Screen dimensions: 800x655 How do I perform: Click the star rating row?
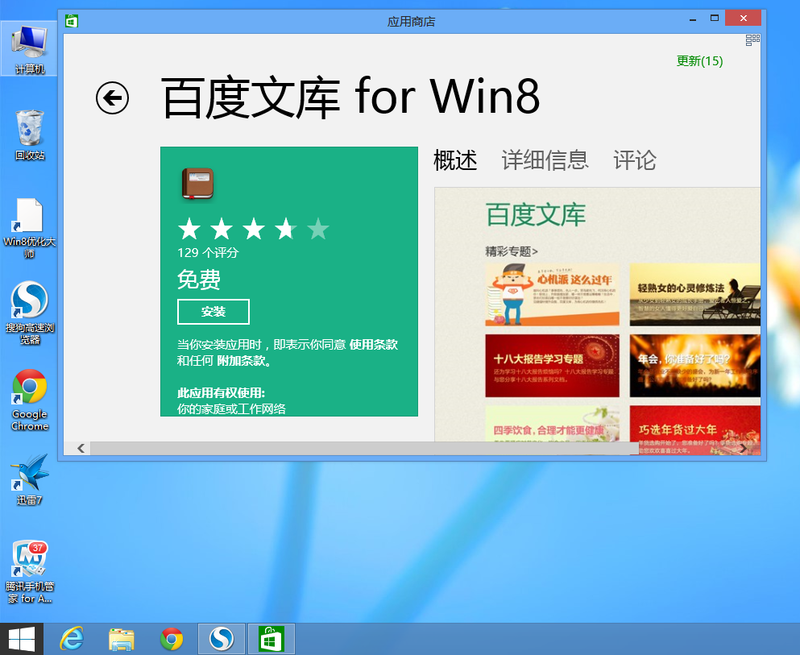click(x=254, y=229)
